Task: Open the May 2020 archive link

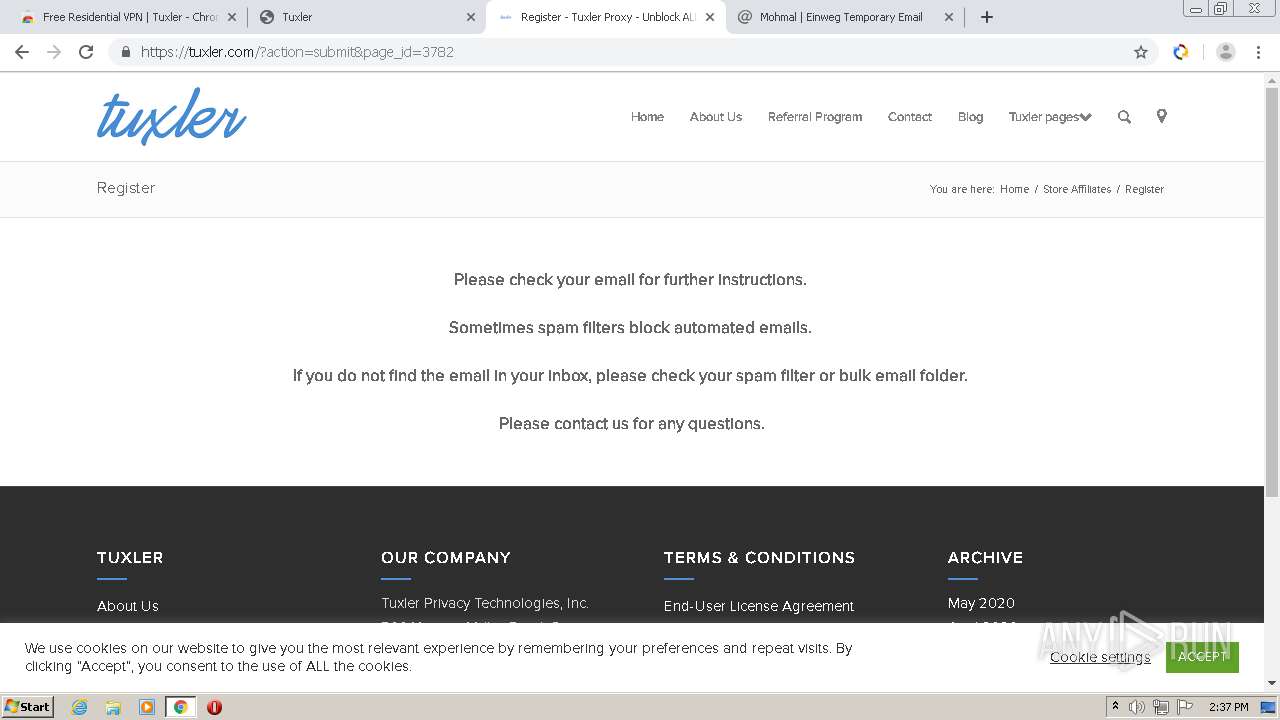Action: (981, 603)
